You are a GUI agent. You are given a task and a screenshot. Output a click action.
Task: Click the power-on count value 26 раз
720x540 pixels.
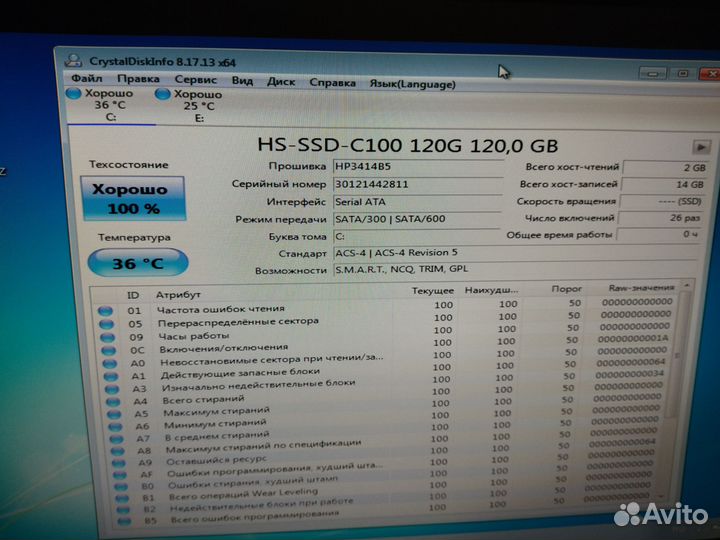(x=660, y=218)
